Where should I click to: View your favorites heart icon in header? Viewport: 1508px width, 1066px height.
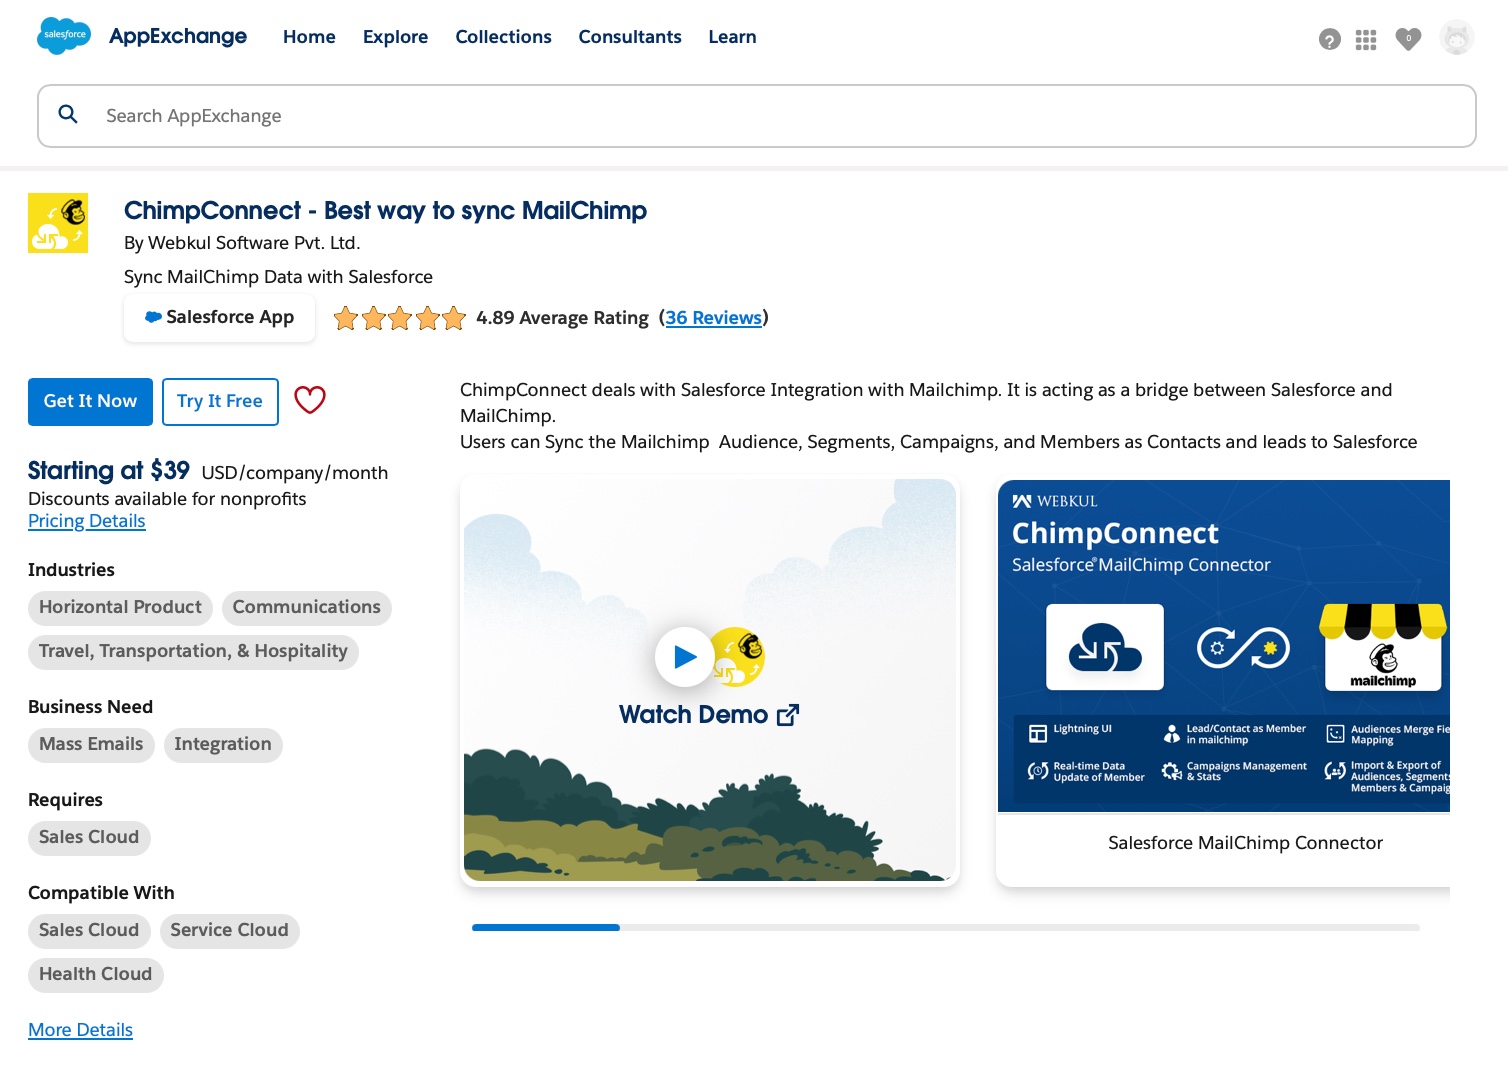(1408, 39)
